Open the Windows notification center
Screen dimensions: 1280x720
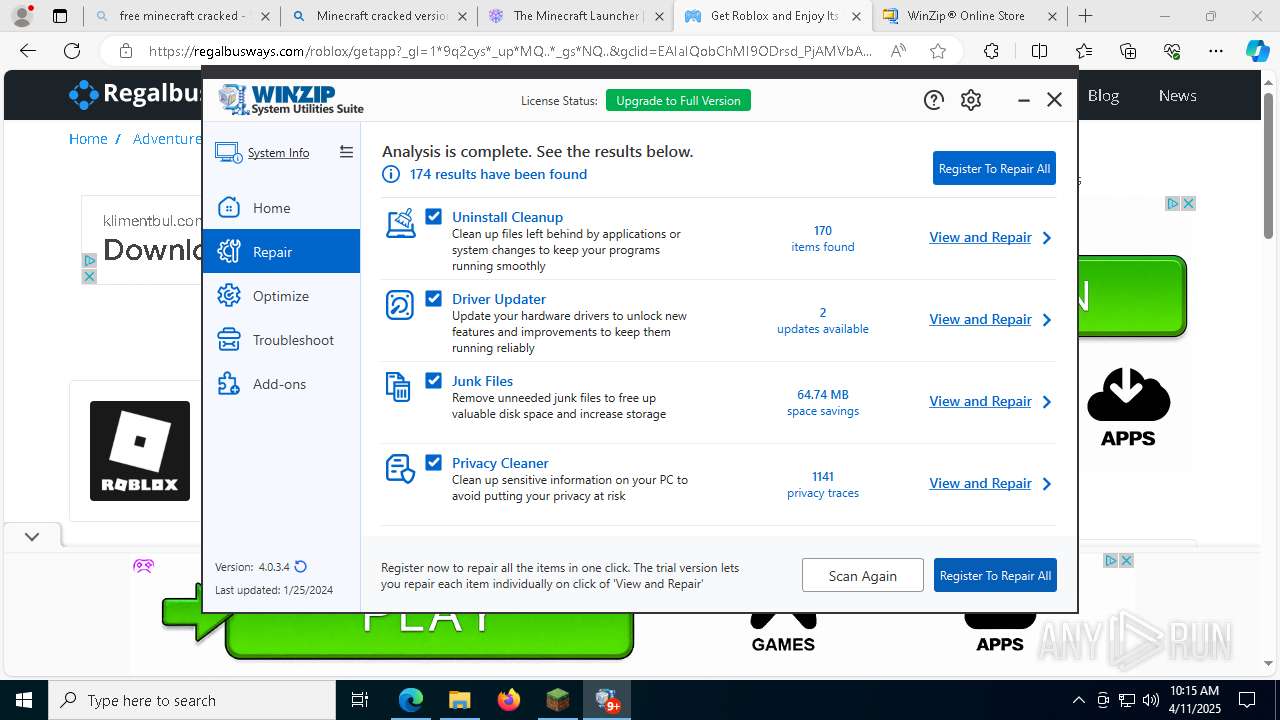[1247, 700]
